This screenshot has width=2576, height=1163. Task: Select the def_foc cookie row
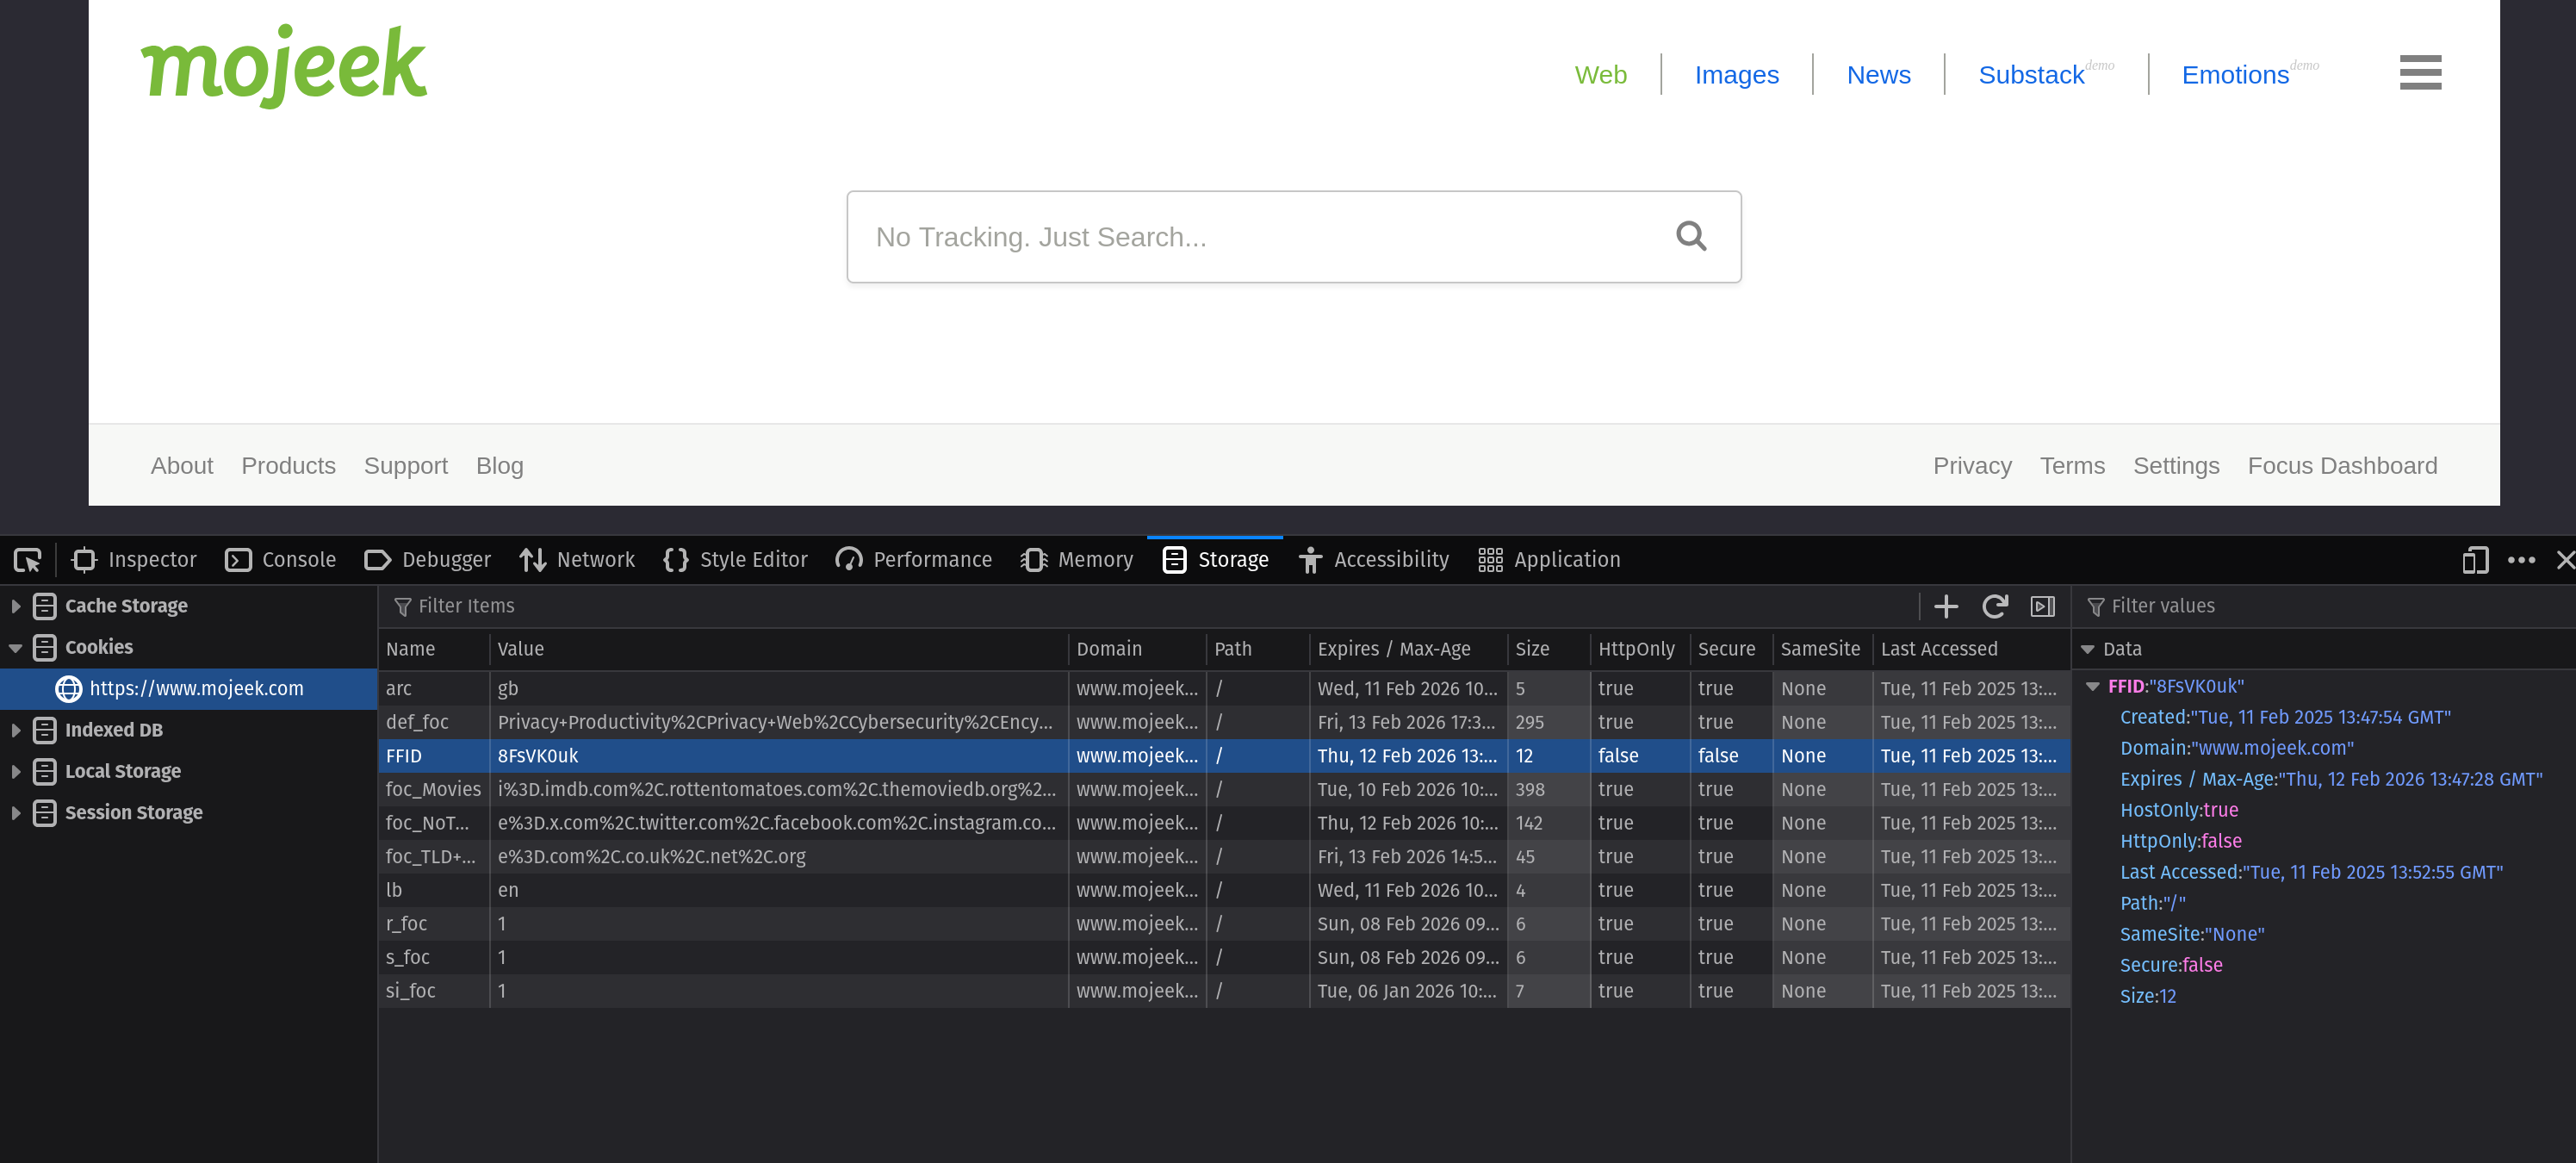(1224, 722)
